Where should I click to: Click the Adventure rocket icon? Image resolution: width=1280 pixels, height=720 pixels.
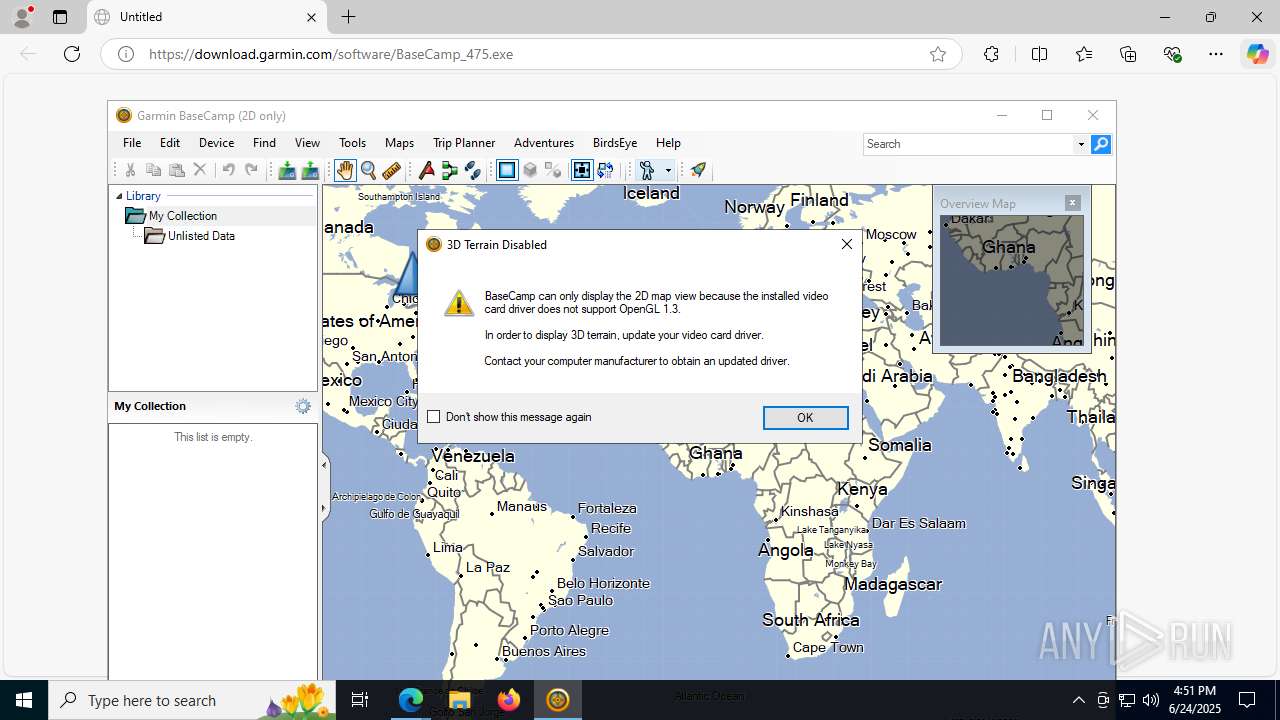point(698,170)
